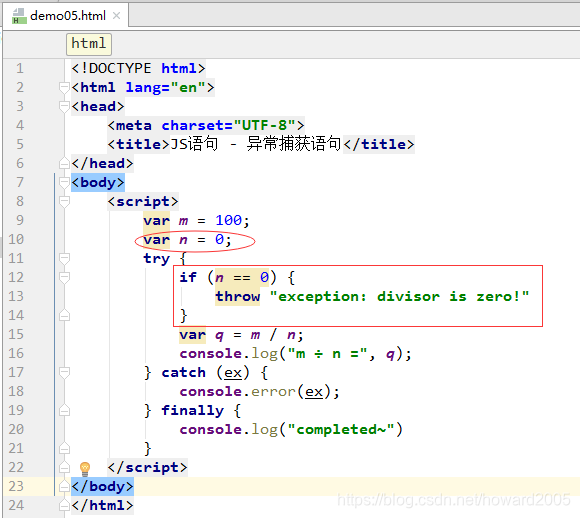
Task: Click the var n = 0 statement
Action: click(x=188, y=239)
